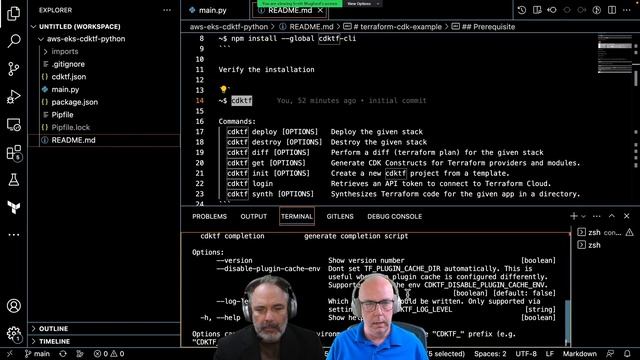Open the Source Control view
Viewport: 640px width, 360px height.
[x=13, y=69]
